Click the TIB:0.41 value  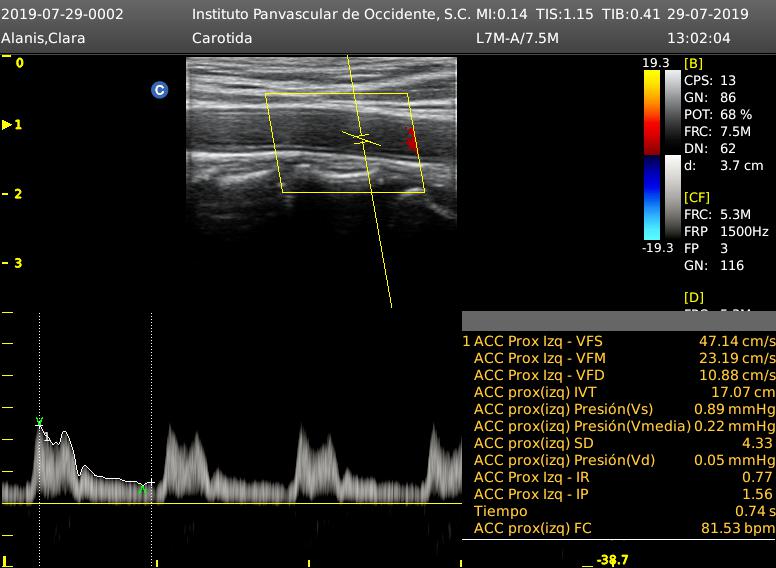point(631,14)
